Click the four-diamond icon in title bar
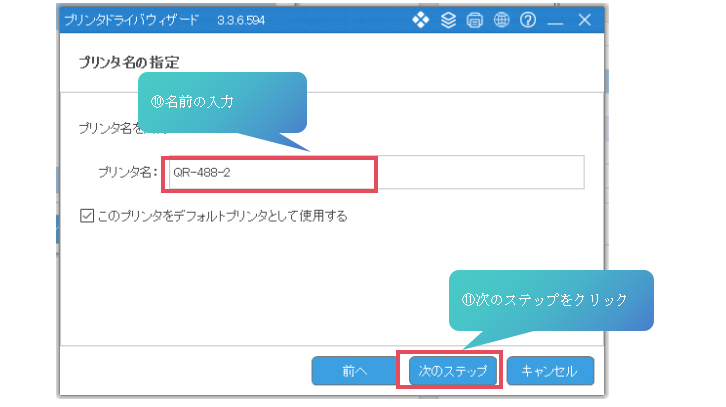The image size is (726, 407). pos(421,20)
